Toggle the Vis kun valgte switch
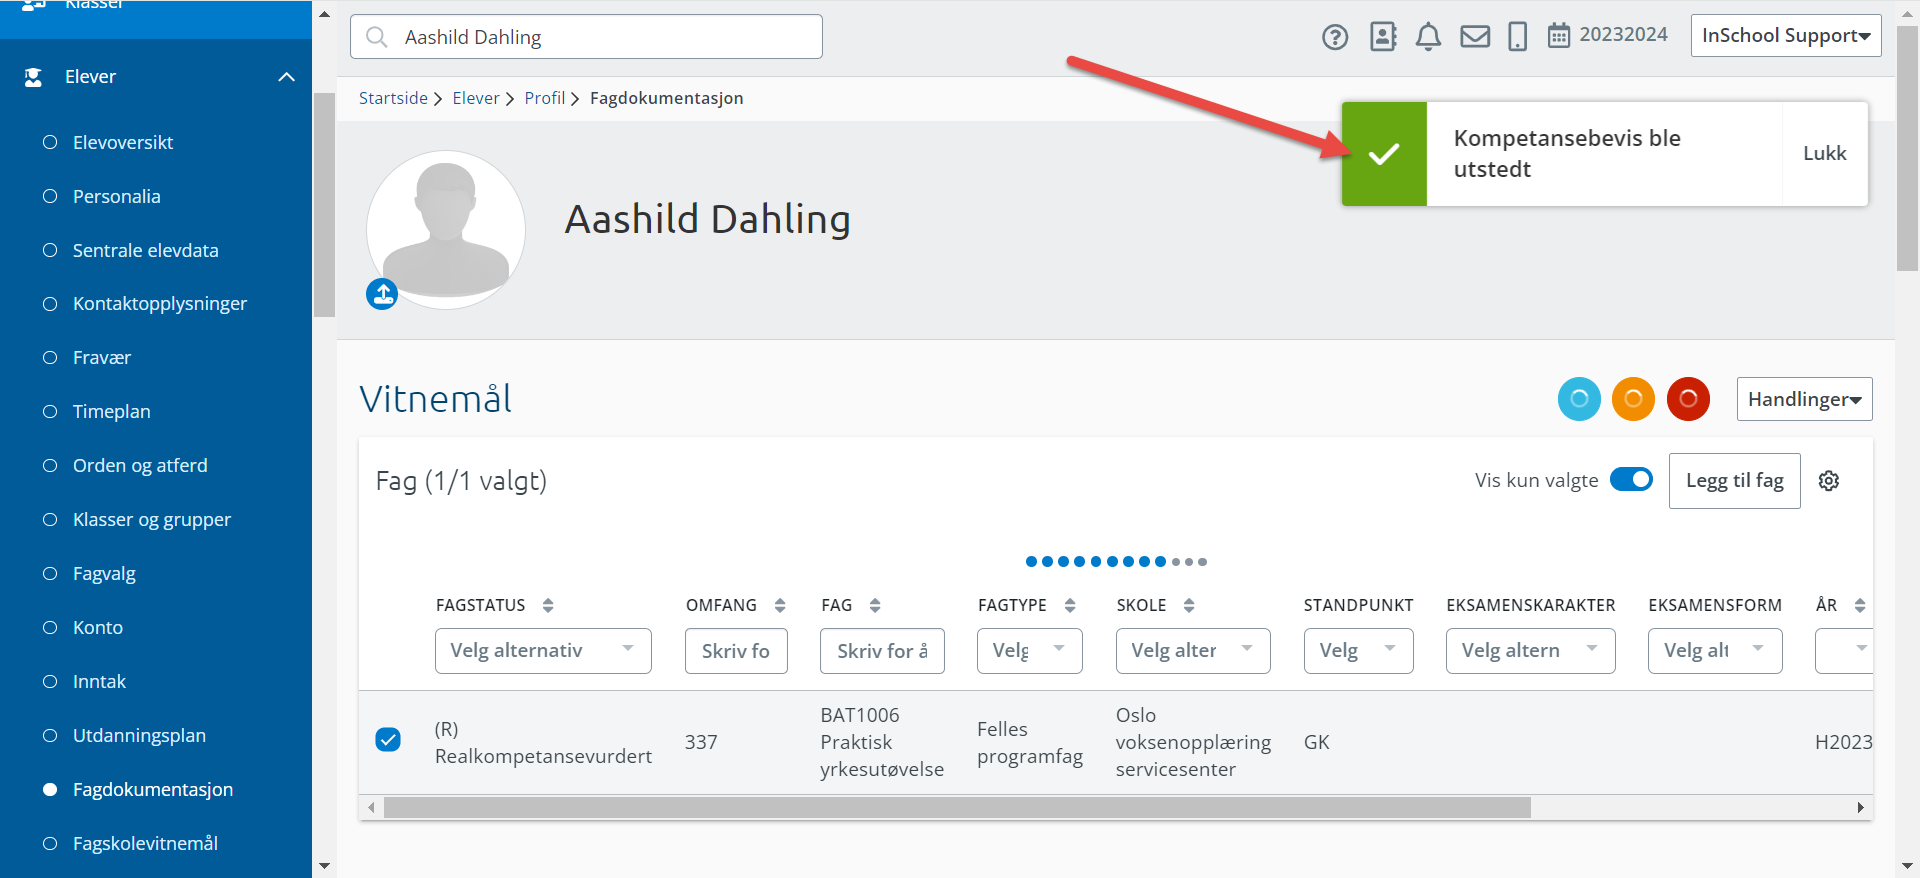Viewport: 1920px width, 878px height. click(1631, 480)
